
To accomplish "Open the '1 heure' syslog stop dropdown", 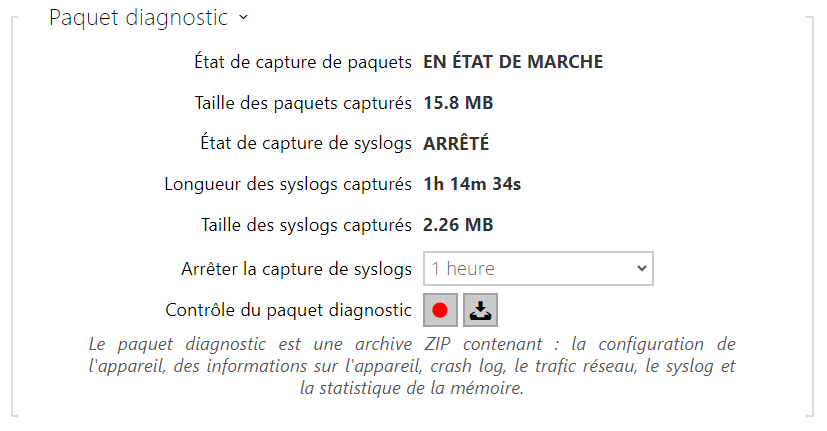I will (538, 269).
